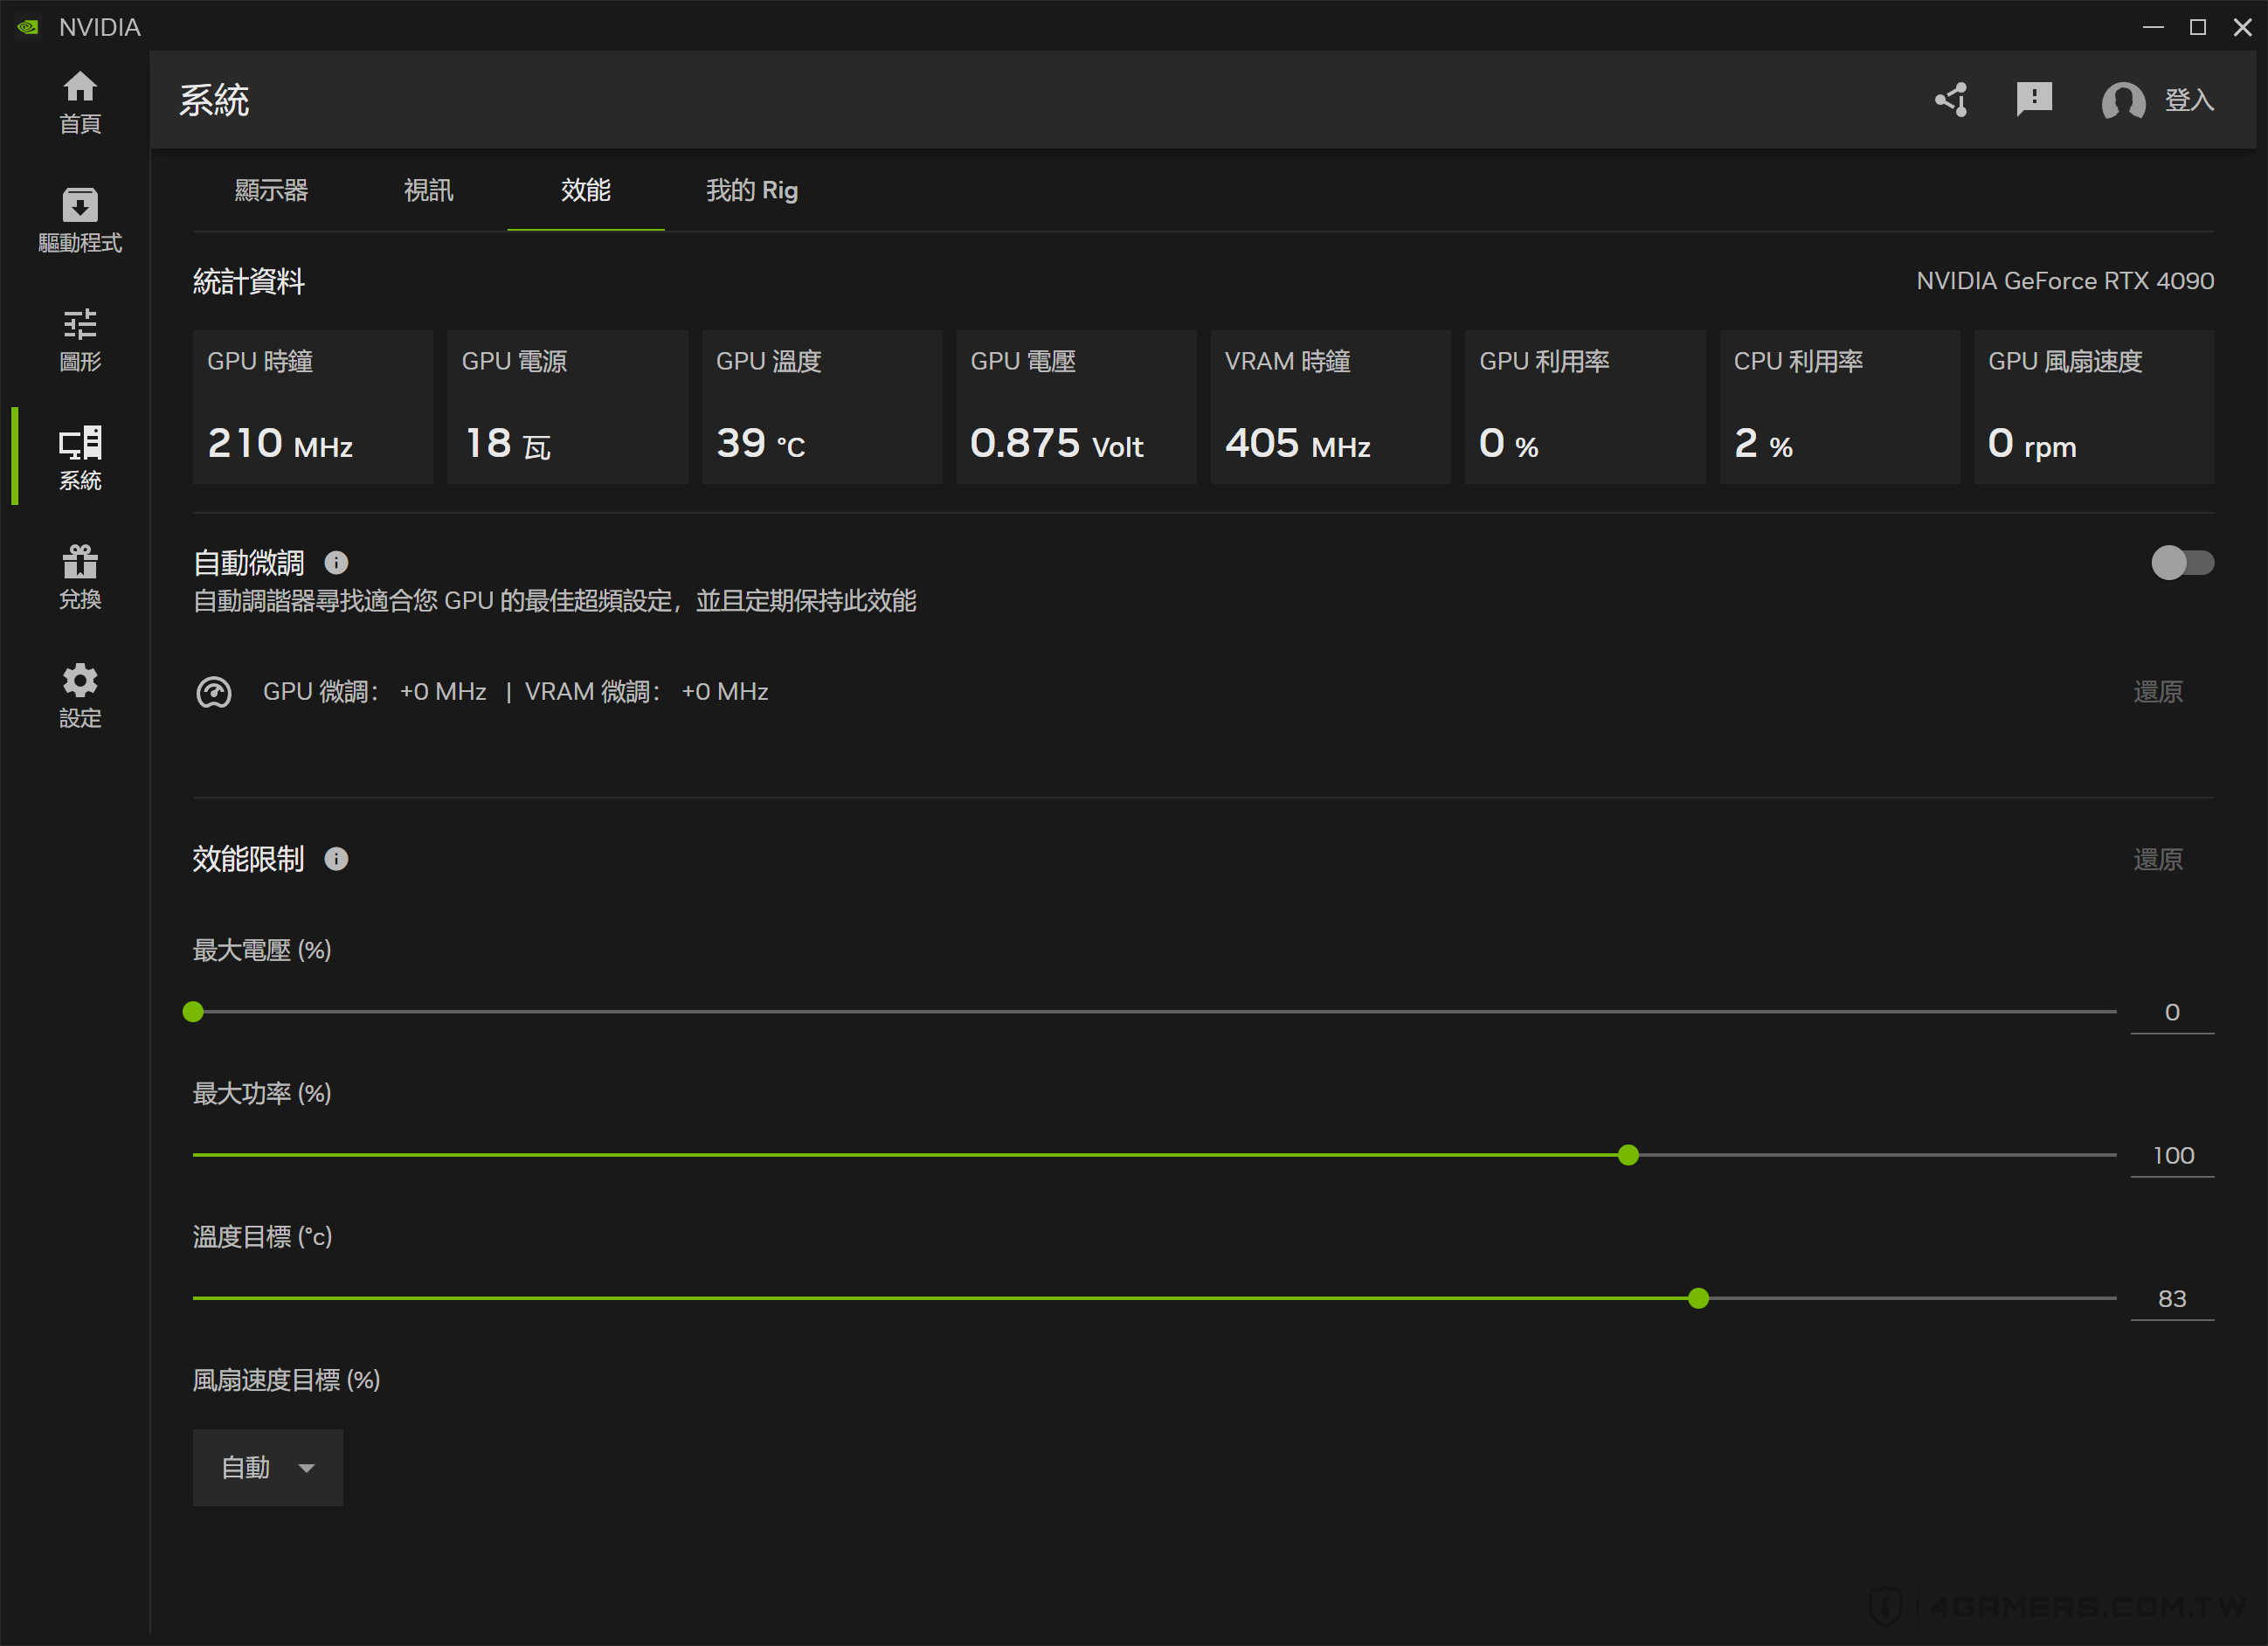Click the 登入 login link
The image size is (2268, 1646).
(2189, 100)
